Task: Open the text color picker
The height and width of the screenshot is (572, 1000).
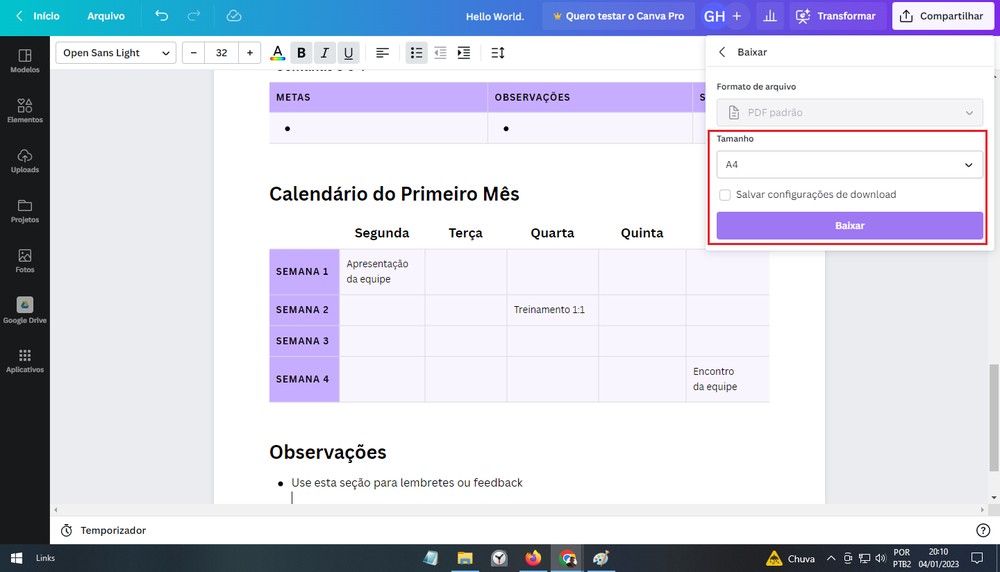Action: click(277, 53)
